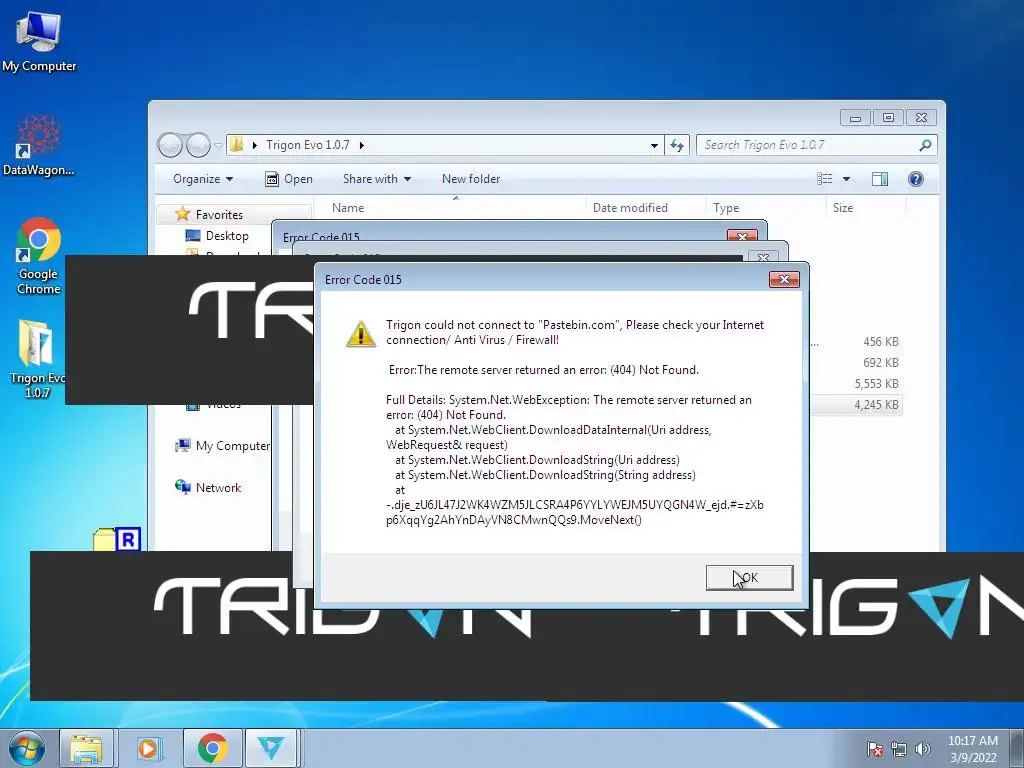The height and width of the screenshot is (768, 1024).
Task: Open the Organize menu
Action: pos(202,179)
